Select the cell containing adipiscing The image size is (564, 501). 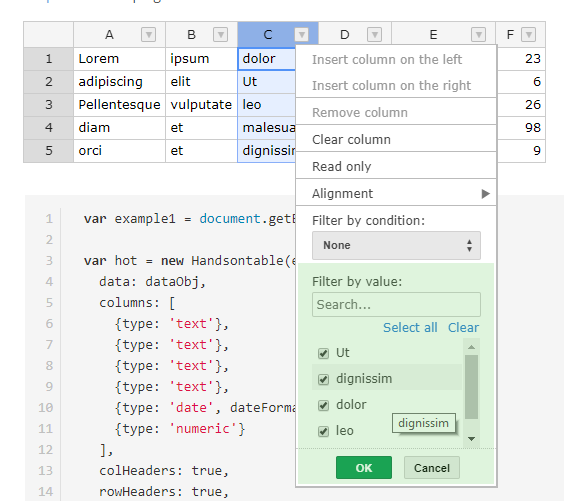pos(119,82)
